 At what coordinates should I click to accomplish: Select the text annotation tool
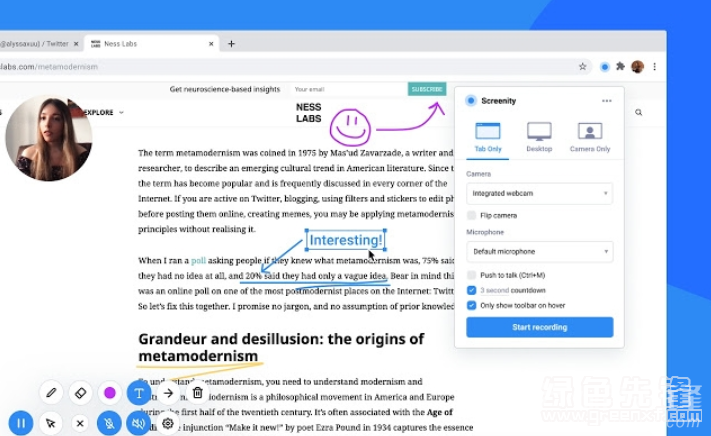coord(139,393)
